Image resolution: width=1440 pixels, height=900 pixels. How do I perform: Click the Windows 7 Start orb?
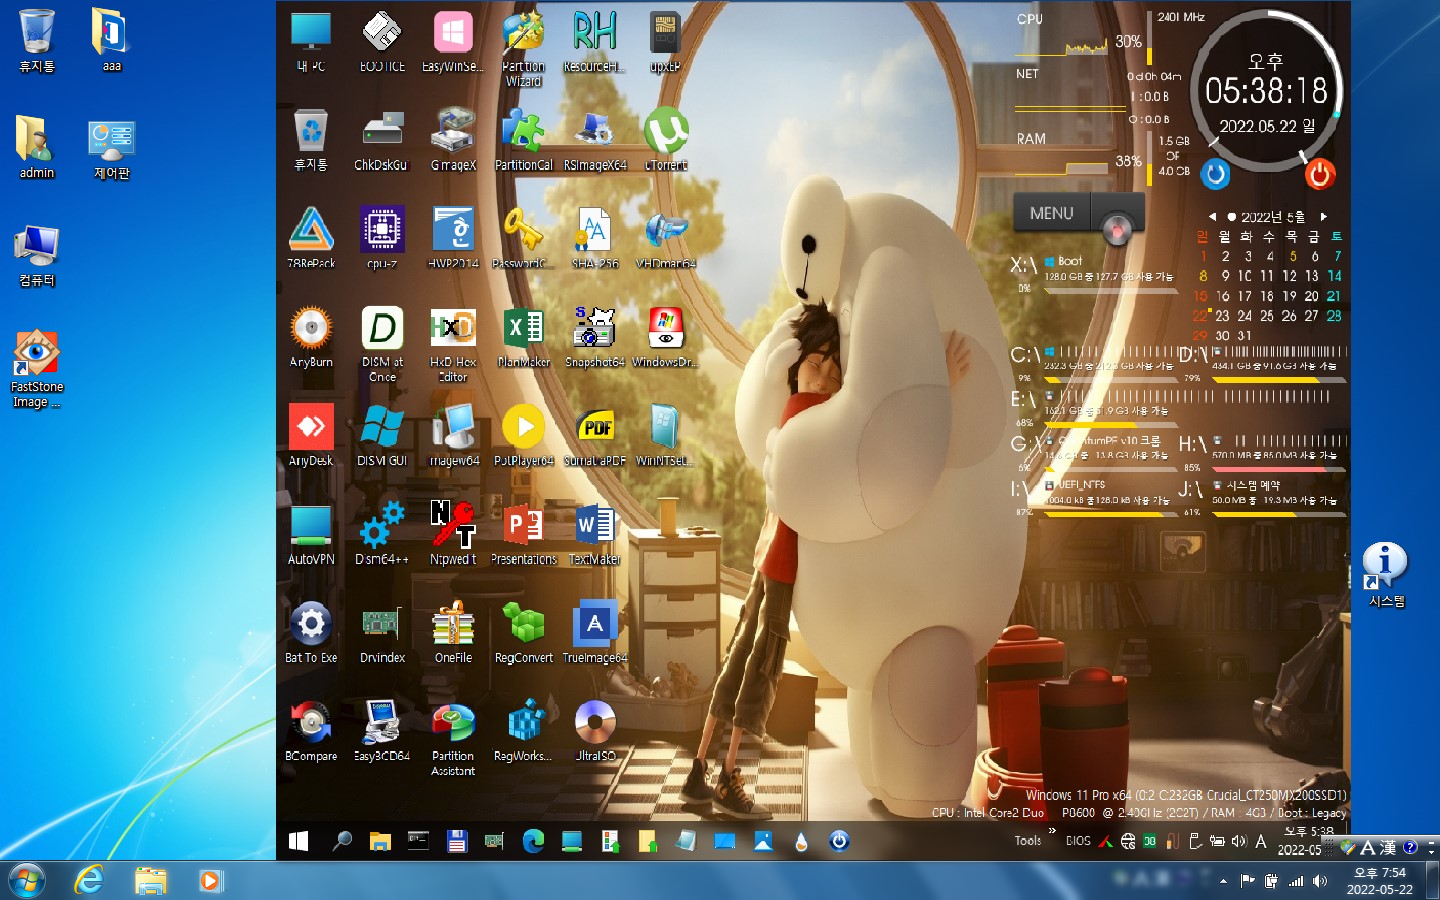point(26,880)
